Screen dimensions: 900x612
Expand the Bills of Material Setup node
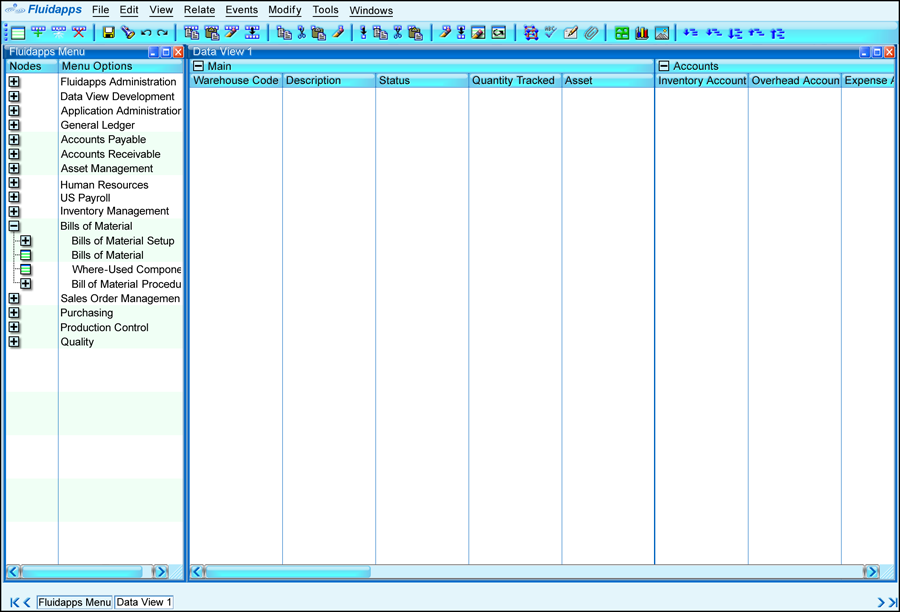click(26, 241)
